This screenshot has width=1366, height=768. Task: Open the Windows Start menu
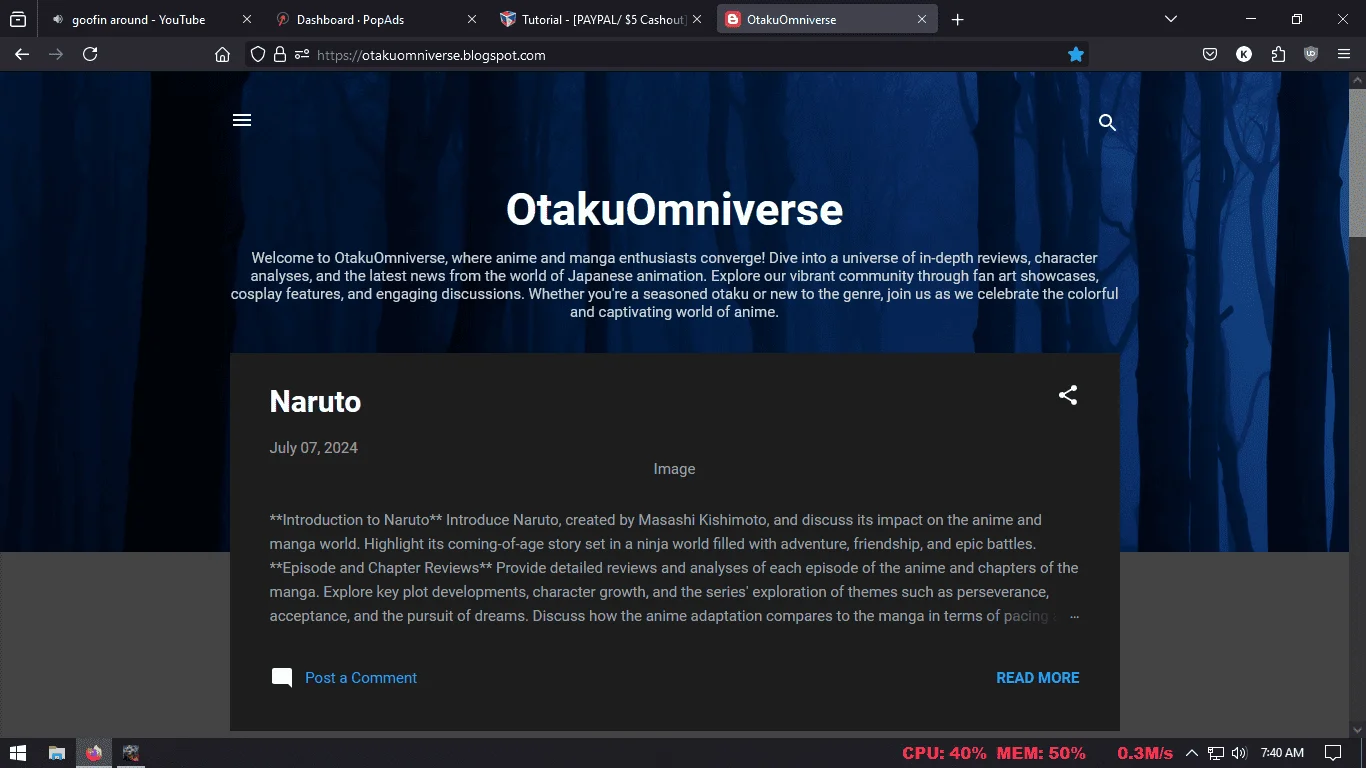click(17, 753)
